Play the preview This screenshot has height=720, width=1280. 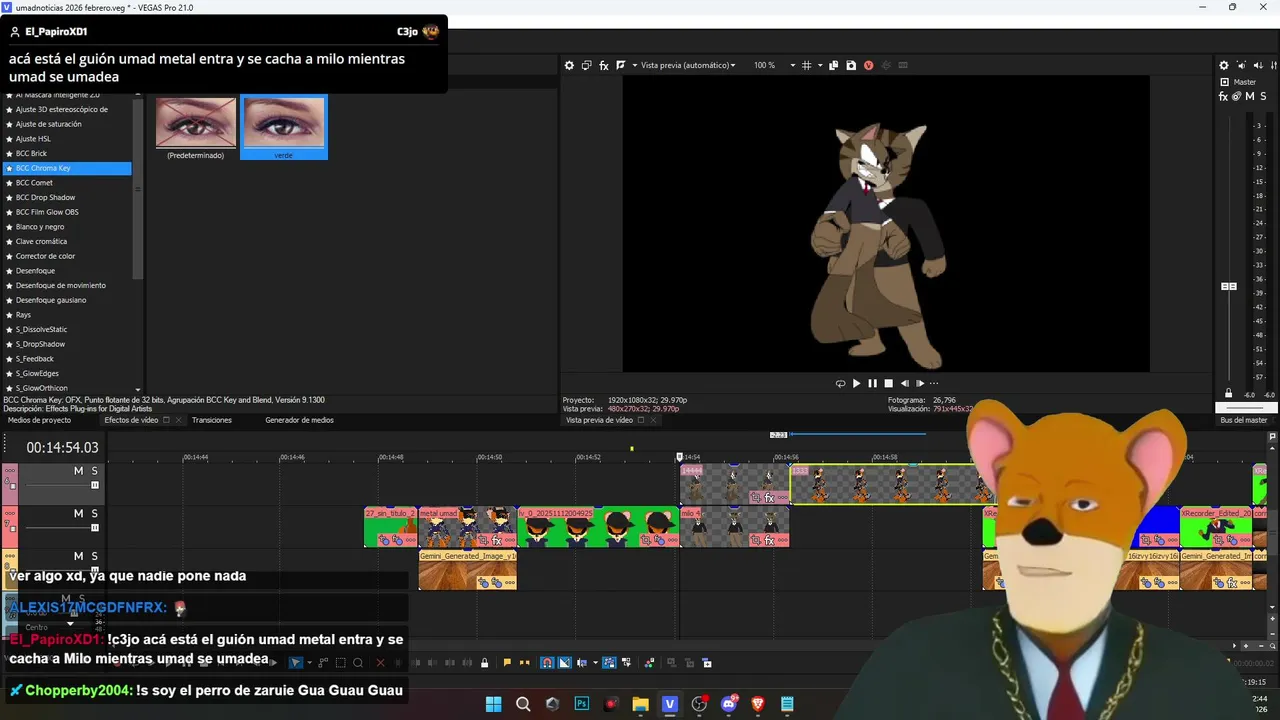856,383
